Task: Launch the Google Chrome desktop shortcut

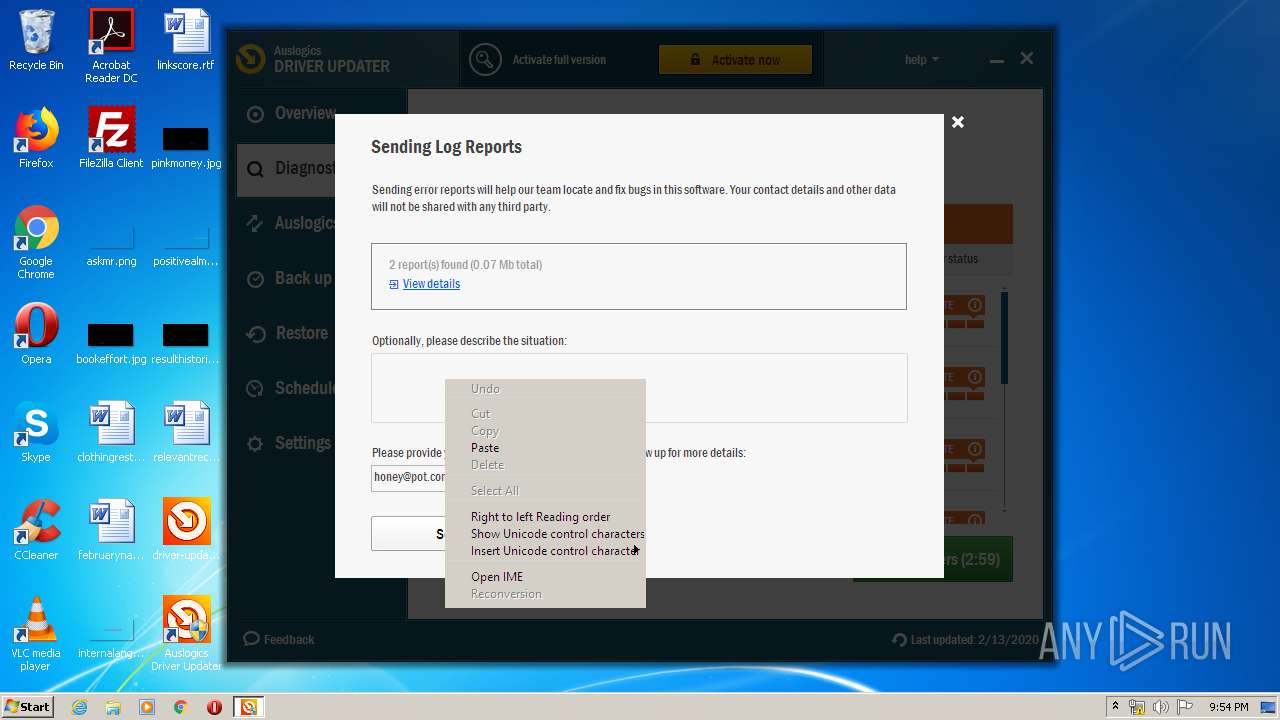Action: coord(36,242)
